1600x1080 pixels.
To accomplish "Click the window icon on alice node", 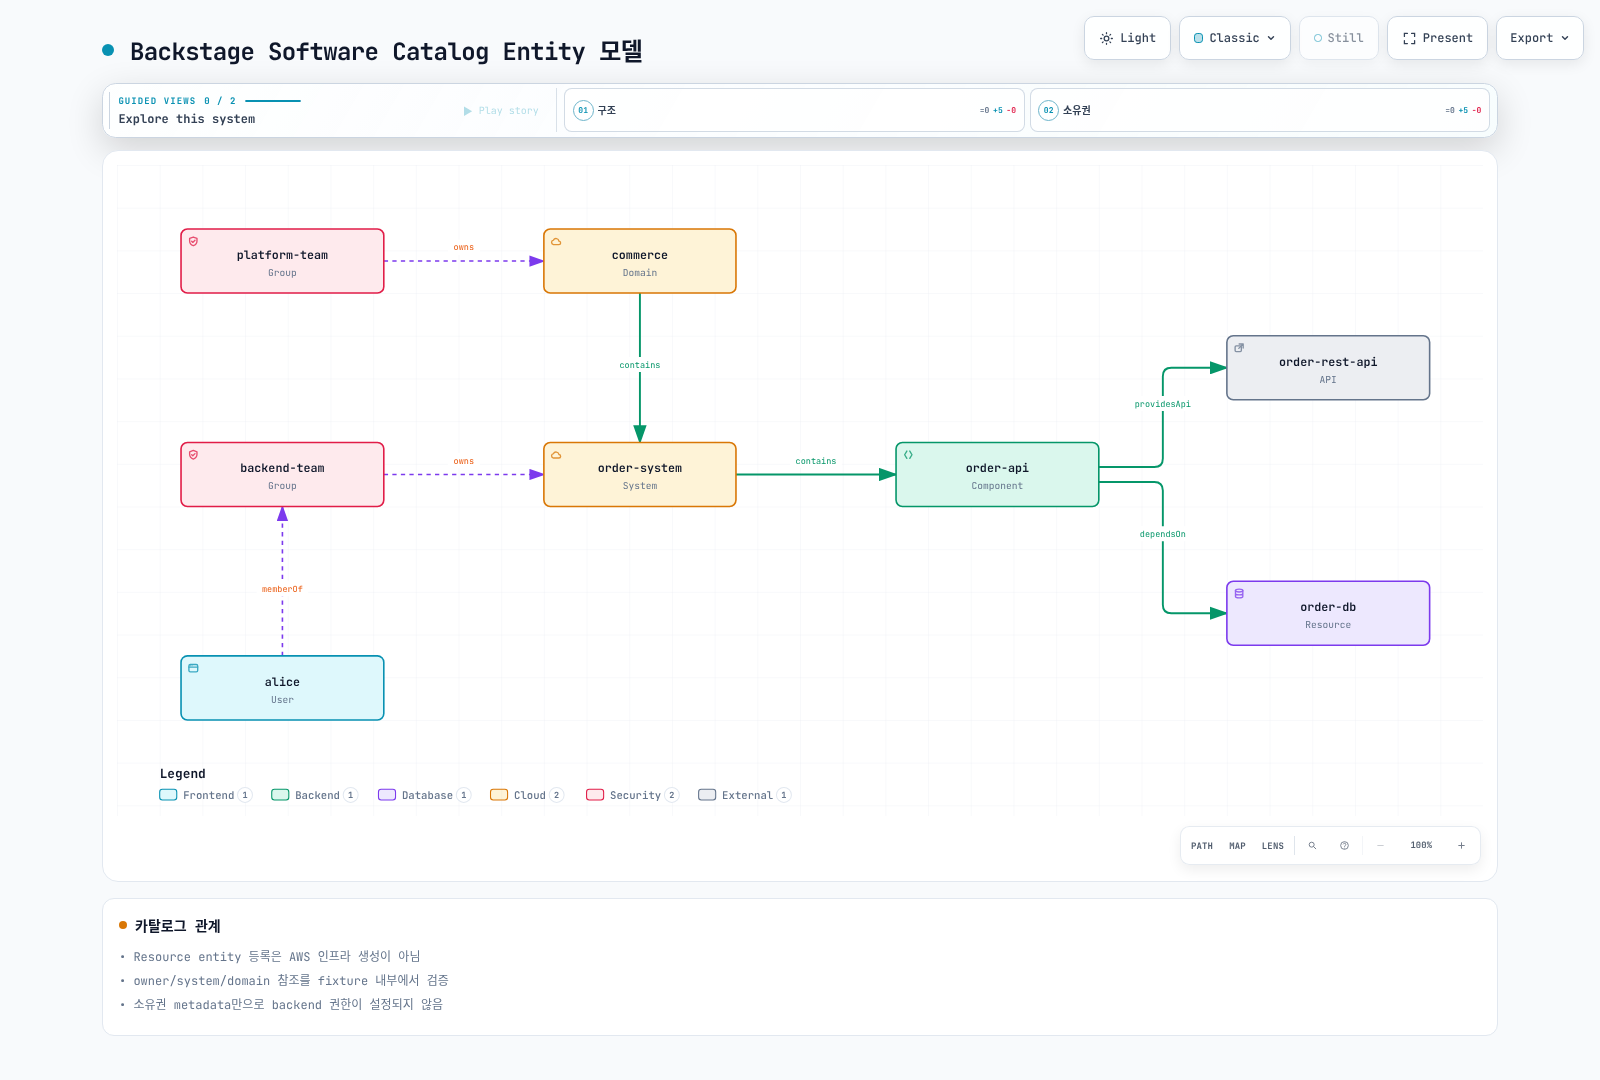I will [x=194, y=668].
